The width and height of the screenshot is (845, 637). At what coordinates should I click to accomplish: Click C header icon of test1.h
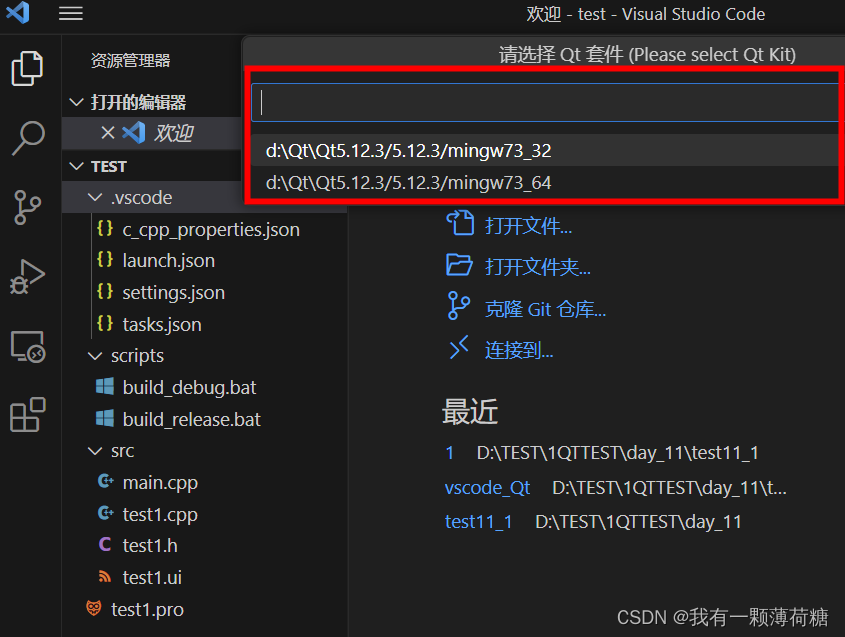(105, 544)
